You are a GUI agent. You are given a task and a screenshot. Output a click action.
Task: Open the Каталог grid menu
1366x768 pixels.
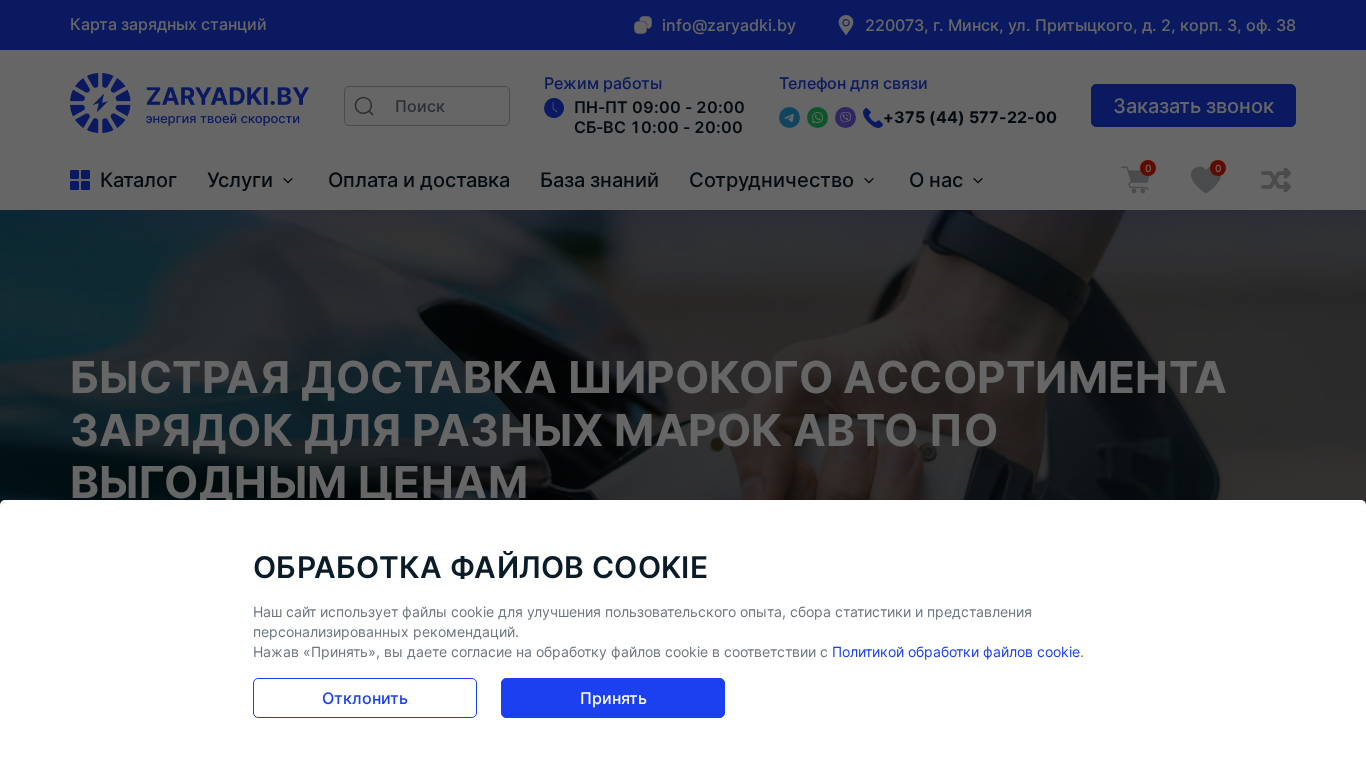tap(123, 180)
